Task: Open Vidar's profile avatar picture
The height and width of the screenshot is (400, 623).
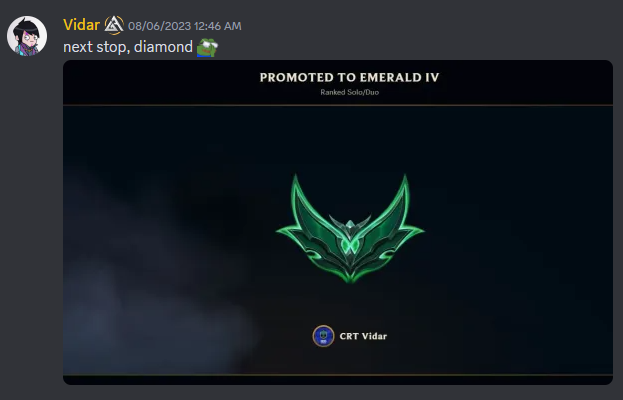Action: pos(27,36)
